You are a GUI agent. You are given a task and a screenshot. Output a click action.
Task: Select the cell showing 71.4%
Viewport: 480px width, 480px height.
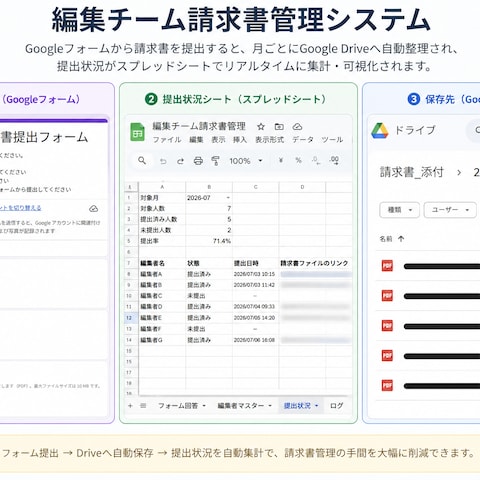pos(209,241)
